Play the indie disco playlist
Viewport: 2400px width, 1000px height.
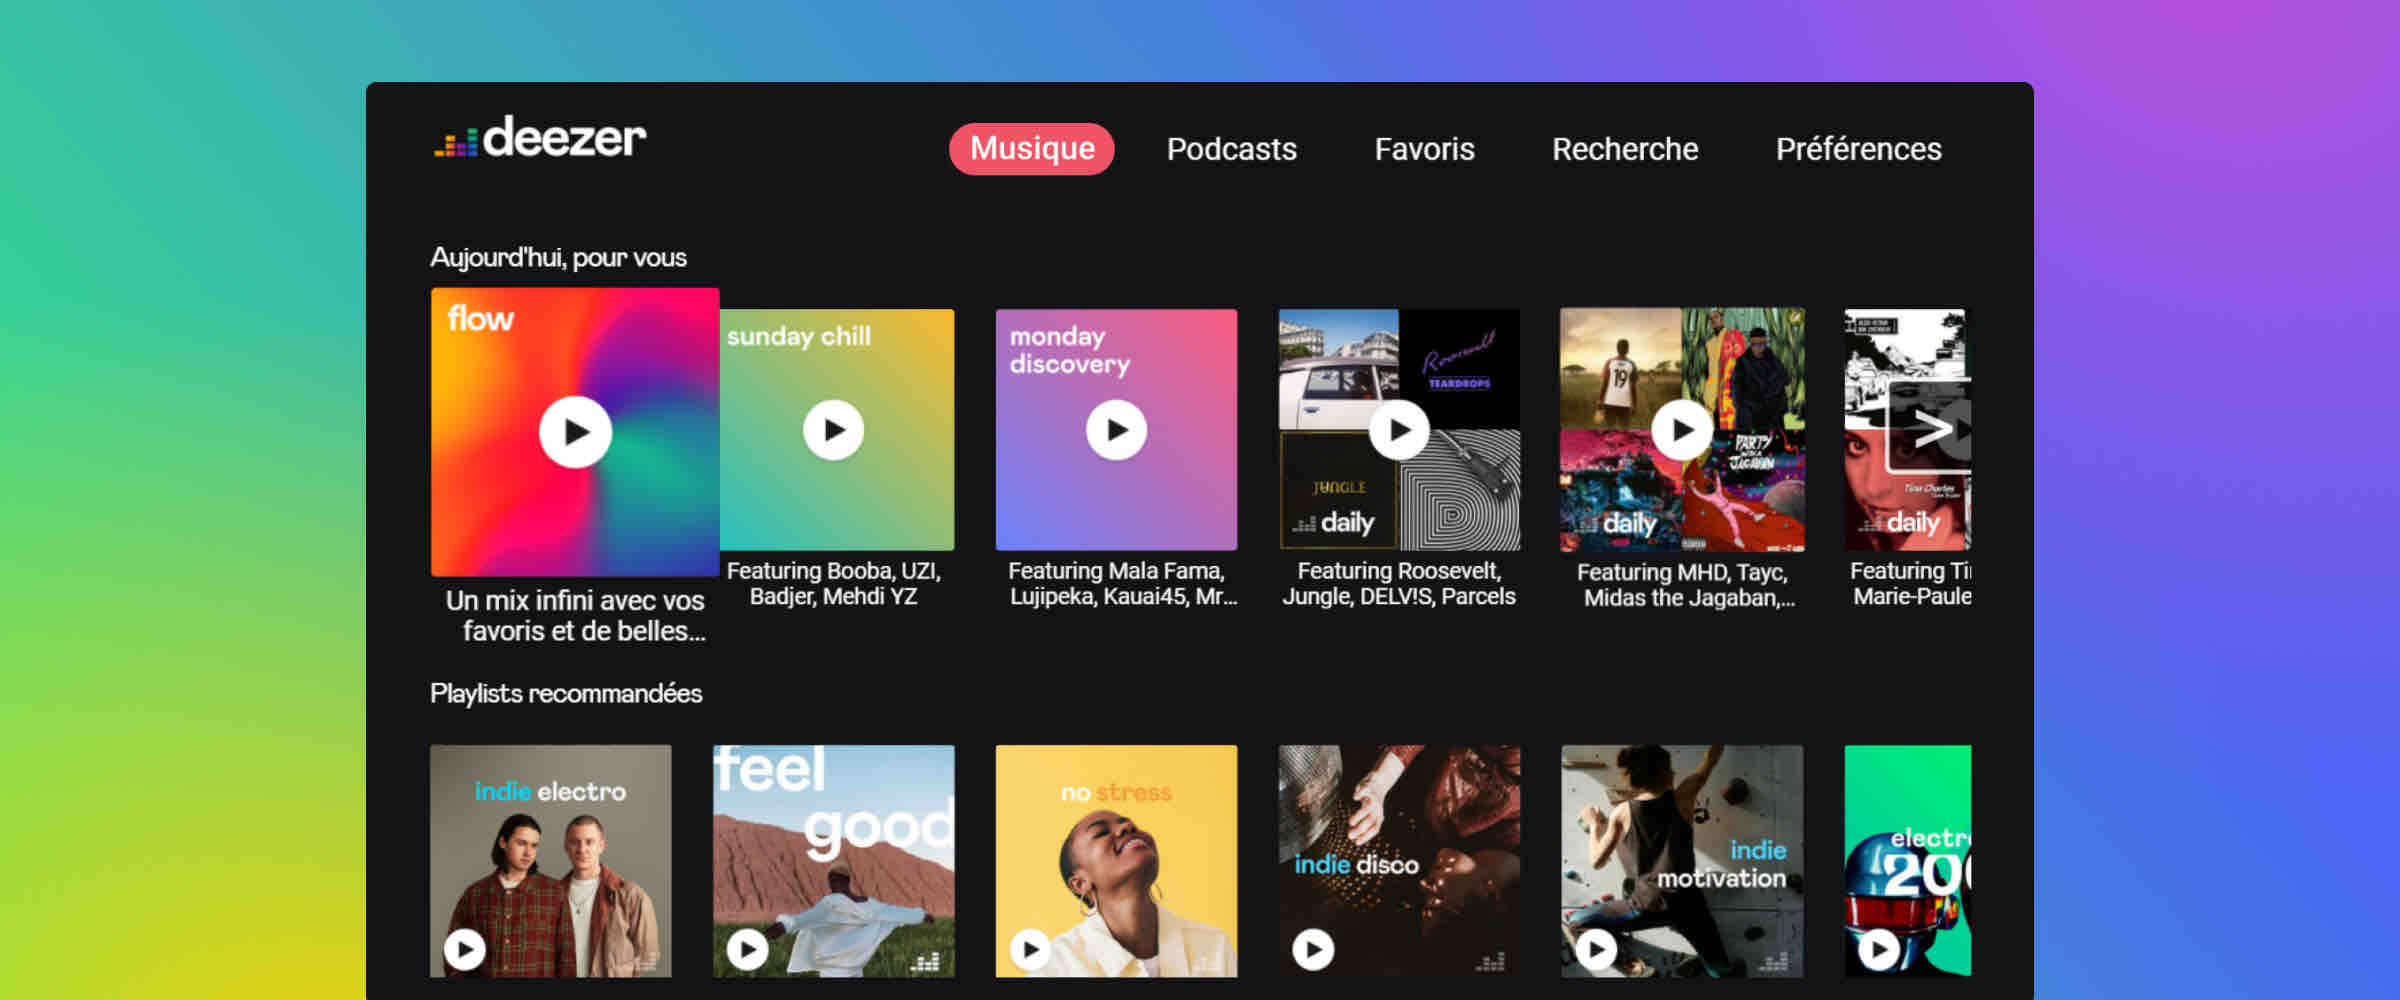[x=1313, y=948]
